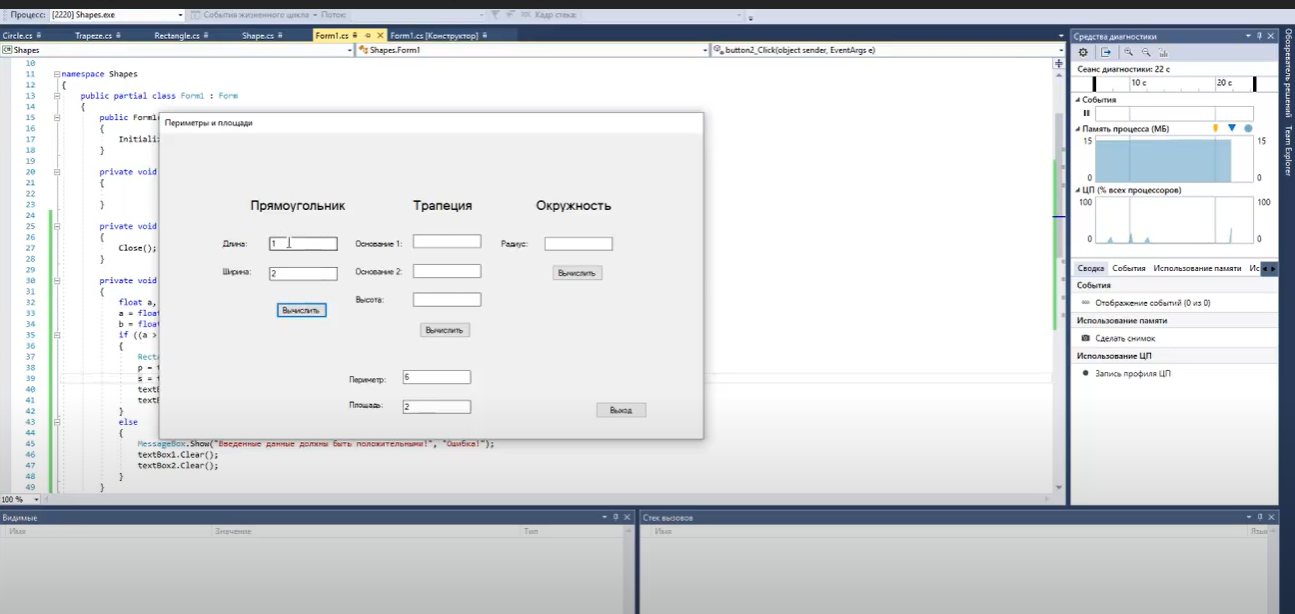The width and height of the screenshot is (1295, 614).
Task: Click the zoom out magnifier in diagnostics
Action: [x=1146, y=52]
